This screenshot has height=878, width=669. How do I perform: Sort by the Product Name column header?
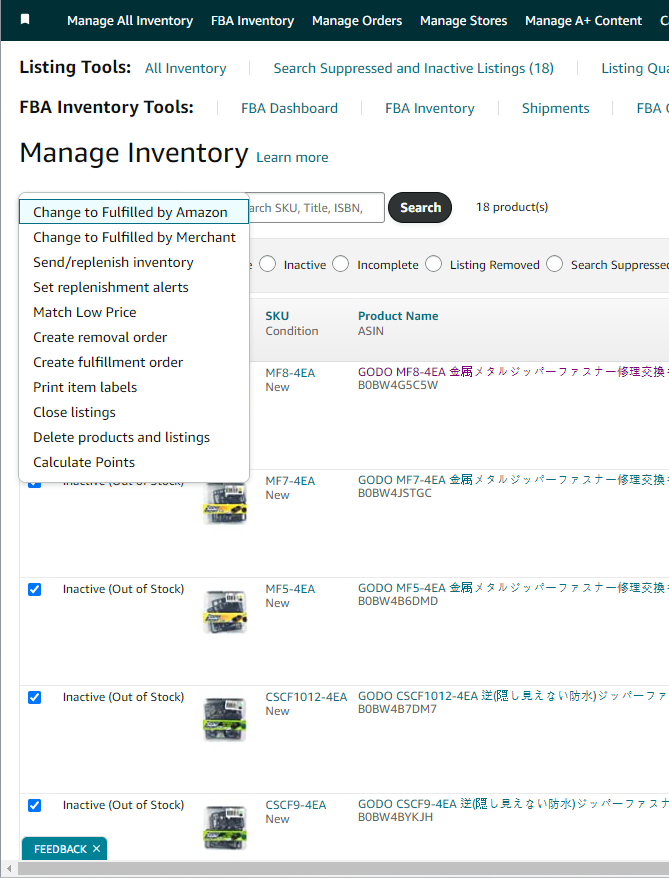click(x=398, y=316)
